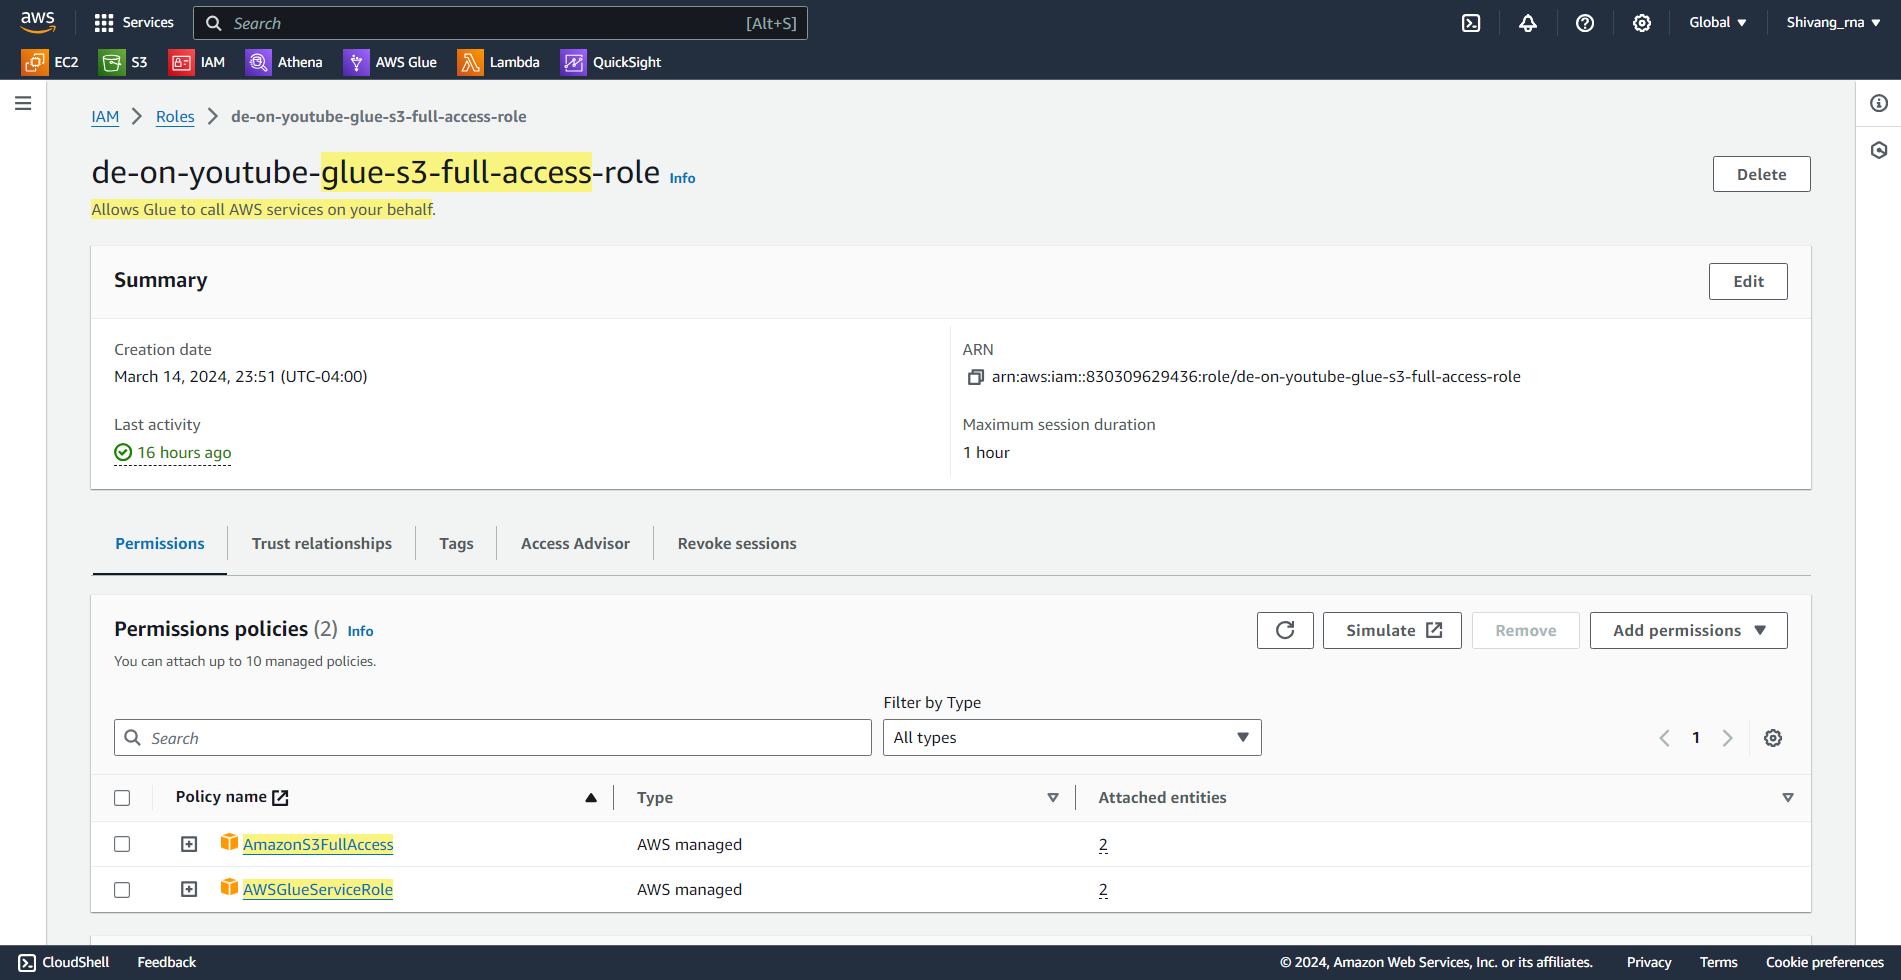Check the AWSGlueServiceRole row checkbox
This screenshot has height=980, width=1901.
click(x=122, y=890)
